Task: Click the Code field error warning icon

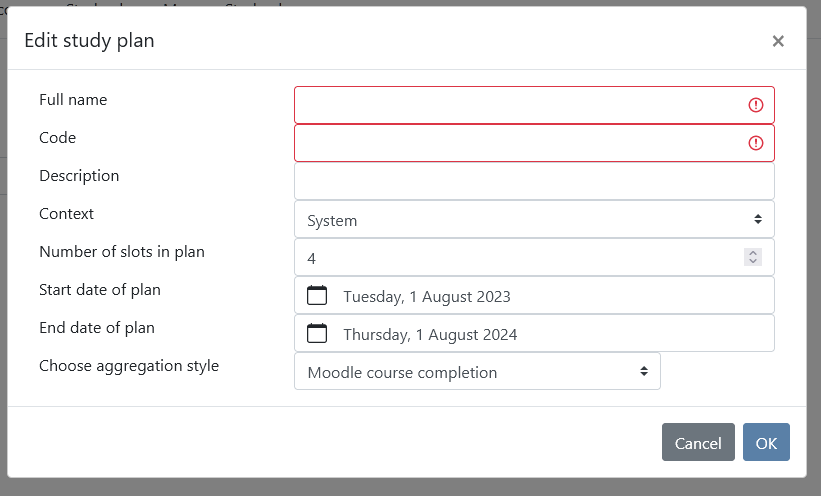Action: [756, 143]
